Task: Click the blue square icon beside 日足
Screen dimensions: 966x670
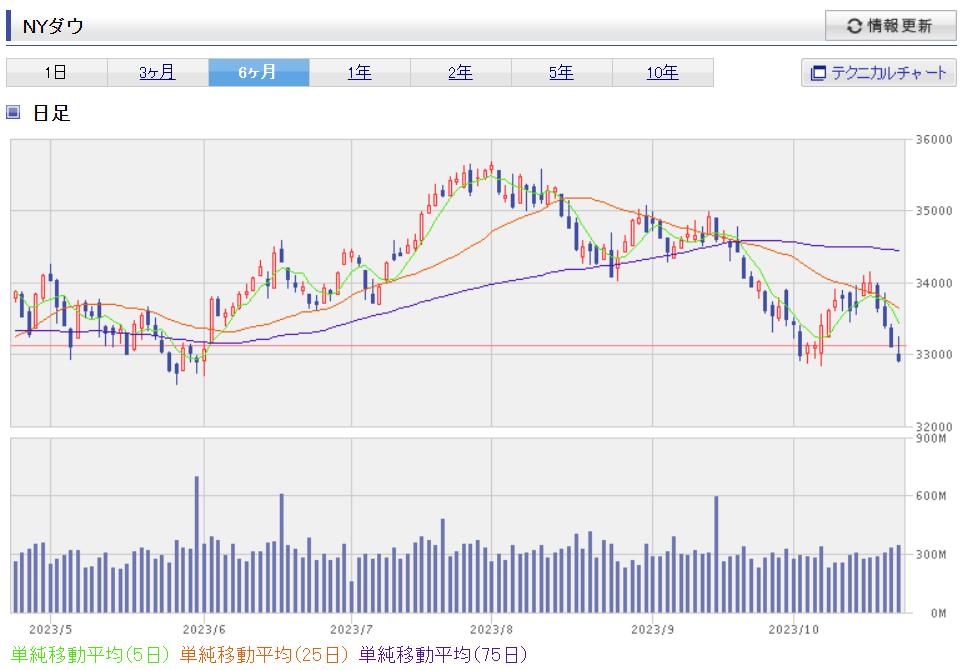Action: coord(13,112)
